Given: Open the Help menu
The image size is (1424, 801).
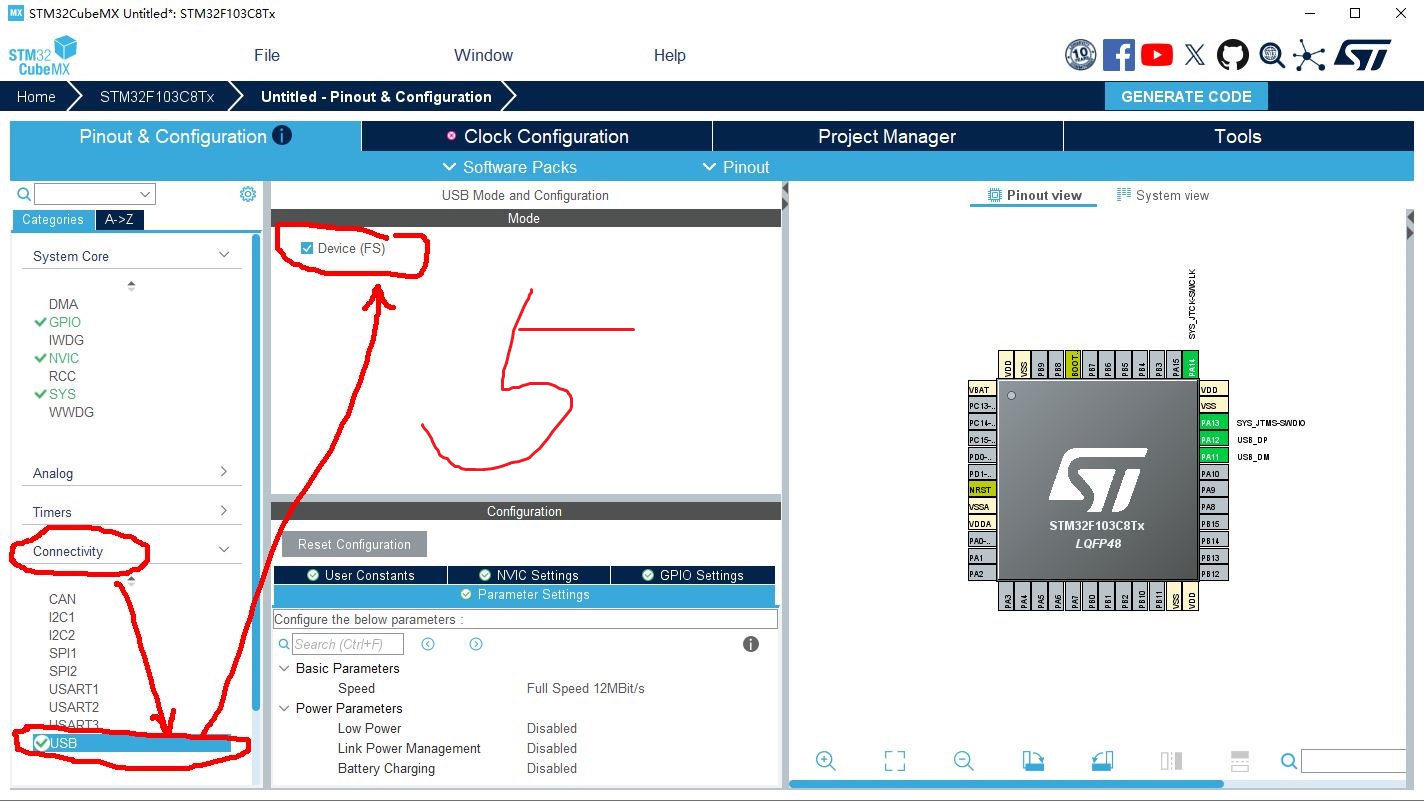Looking at the screenshot, I should (x=669, y=55).
